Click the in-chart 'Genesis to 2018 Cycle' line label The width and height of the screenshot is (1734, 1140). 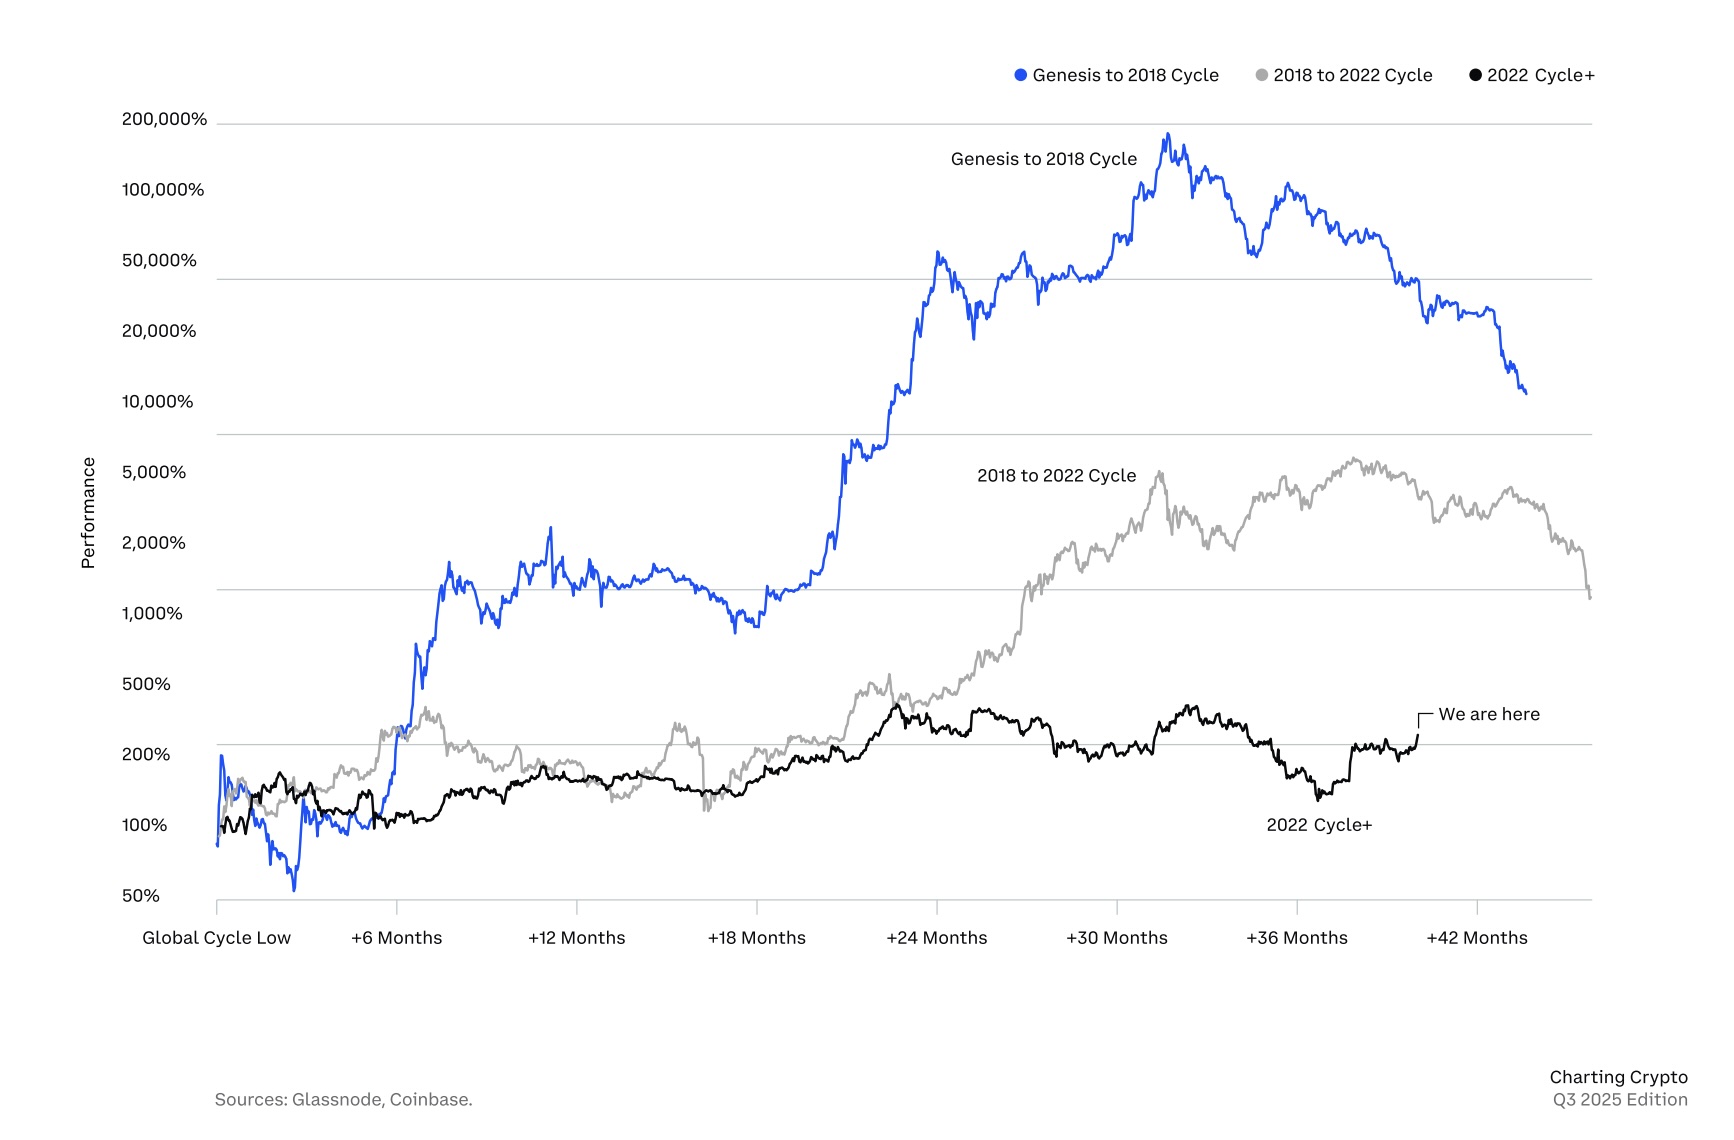(x=1044, y=159)
